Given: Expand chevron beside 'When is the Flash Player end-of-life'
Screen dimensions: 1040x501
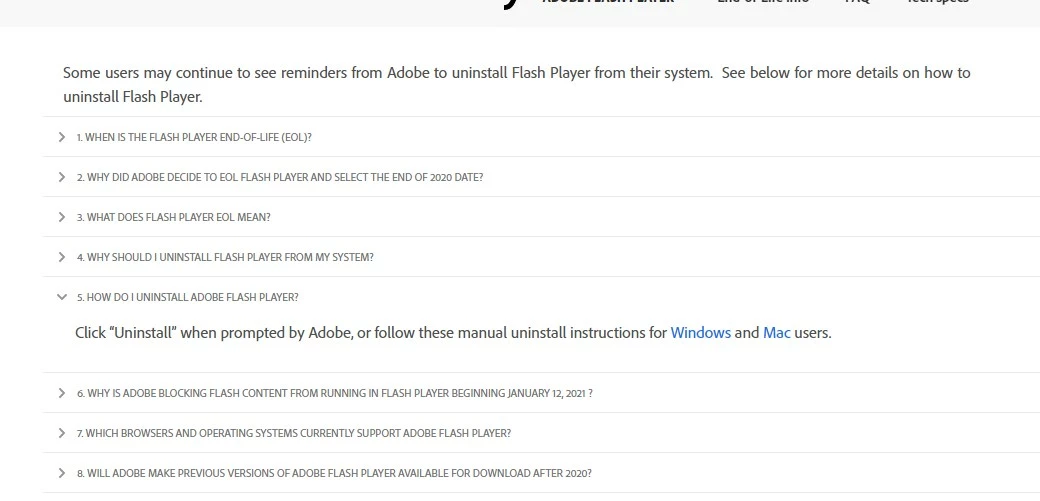Looking at the screenshot, I should pyautogui.click(x=62, y=137).
